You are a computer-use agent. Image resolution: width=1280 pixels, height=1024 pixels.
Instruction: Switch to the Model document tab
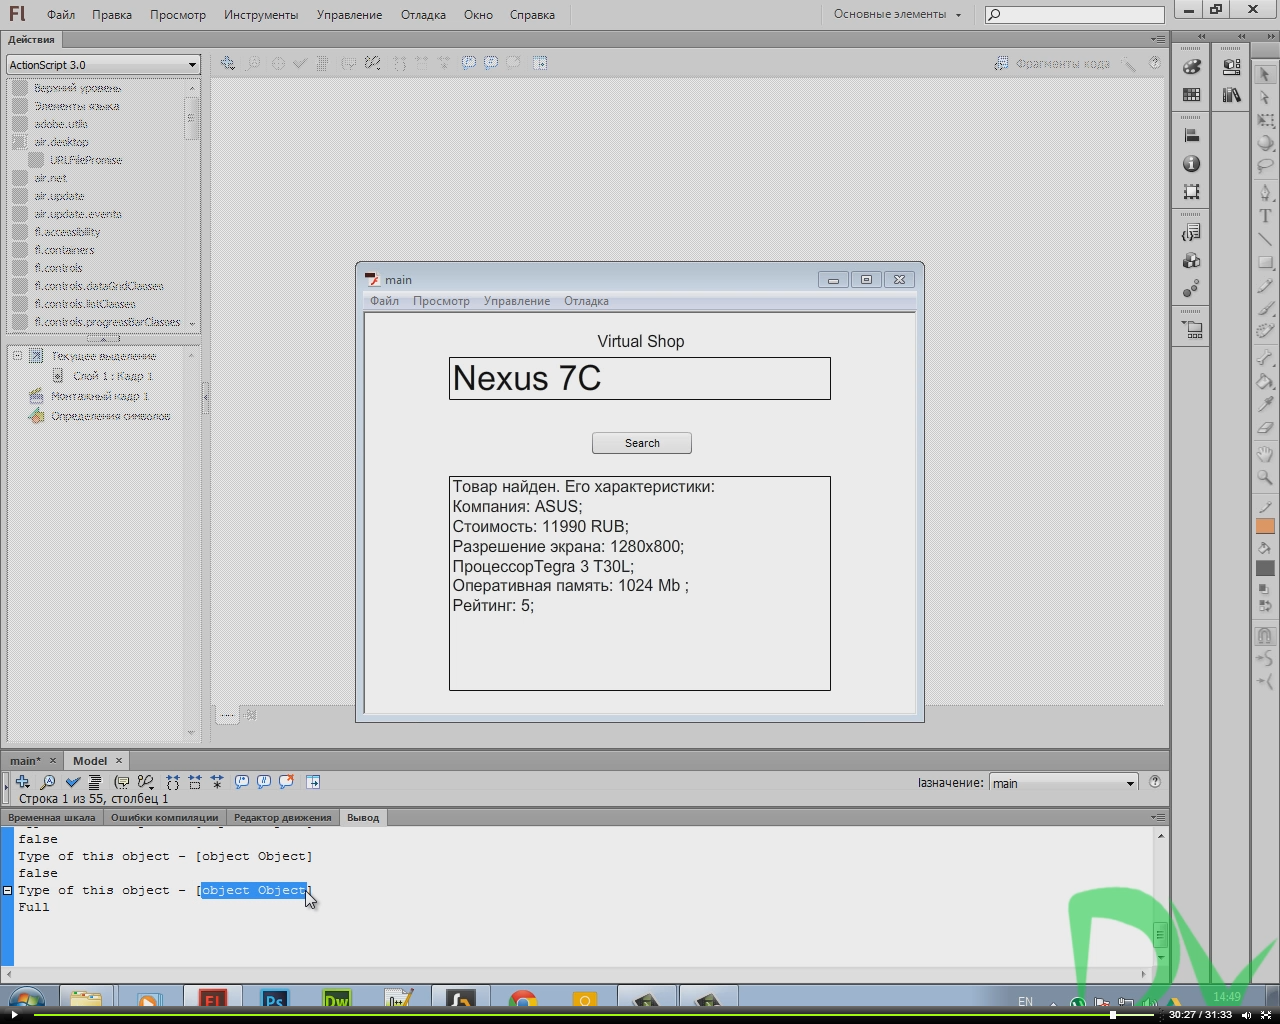click(x=90, y=761)
